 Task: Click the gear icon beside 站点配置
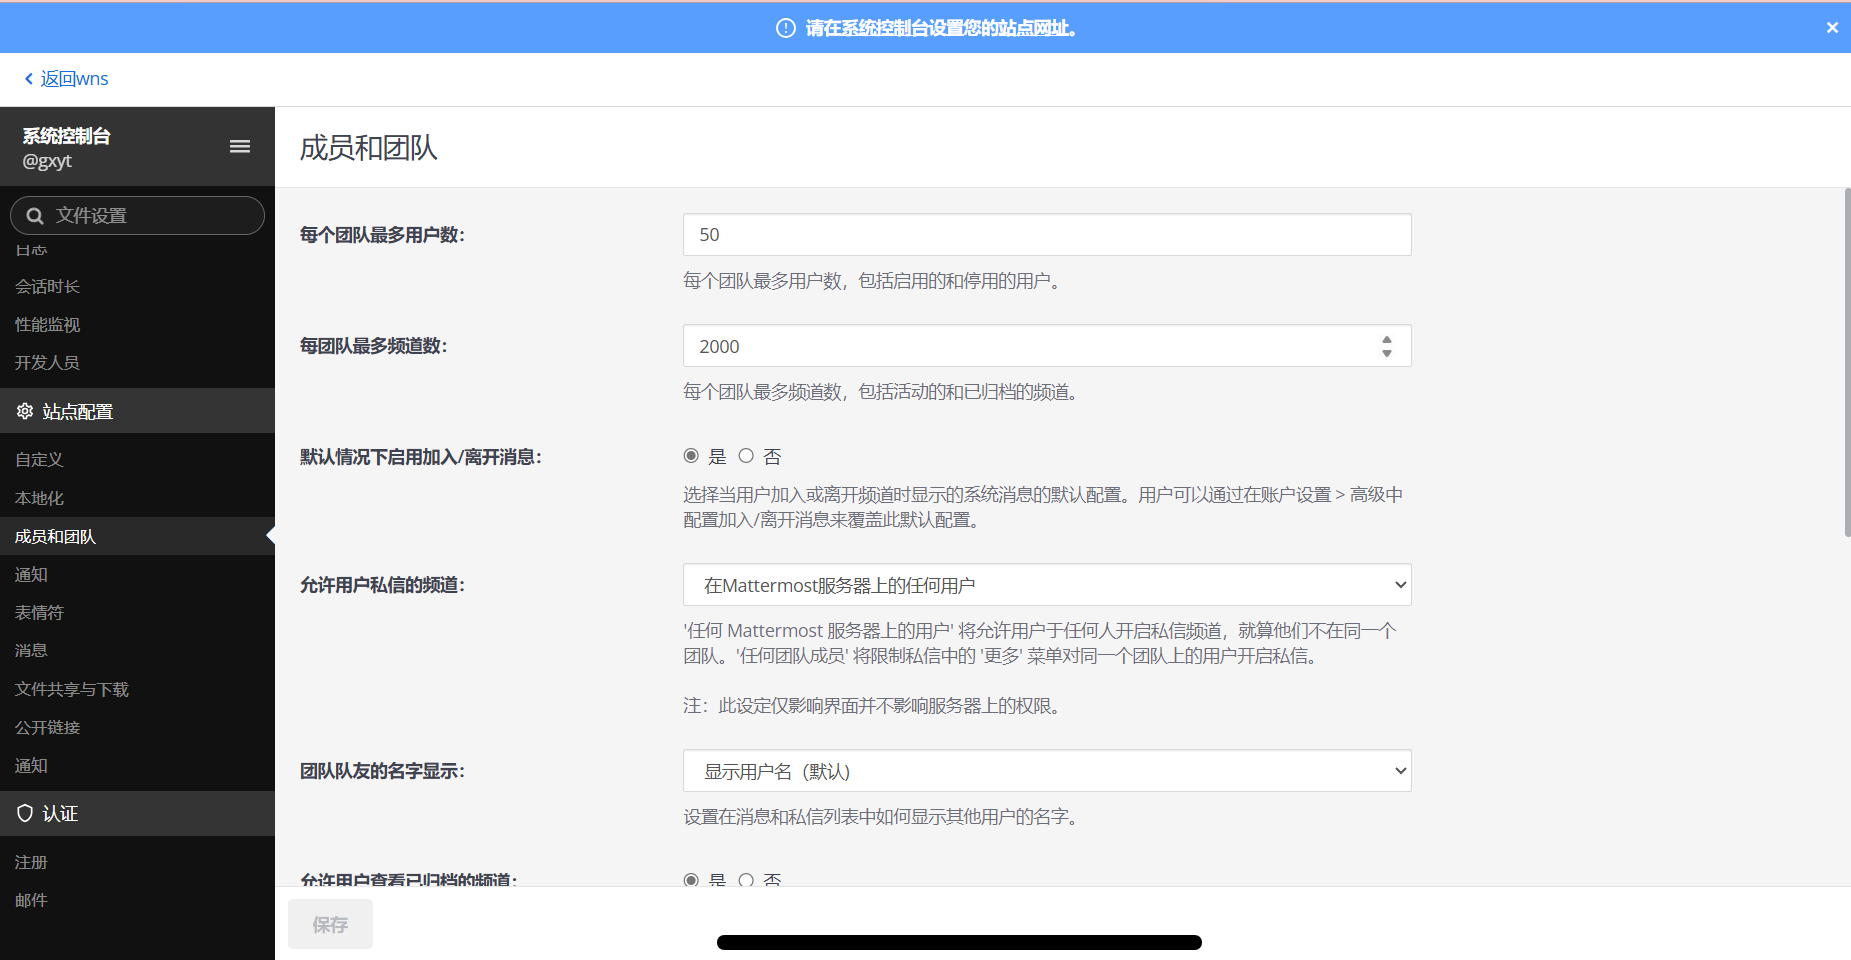point(25,411)
